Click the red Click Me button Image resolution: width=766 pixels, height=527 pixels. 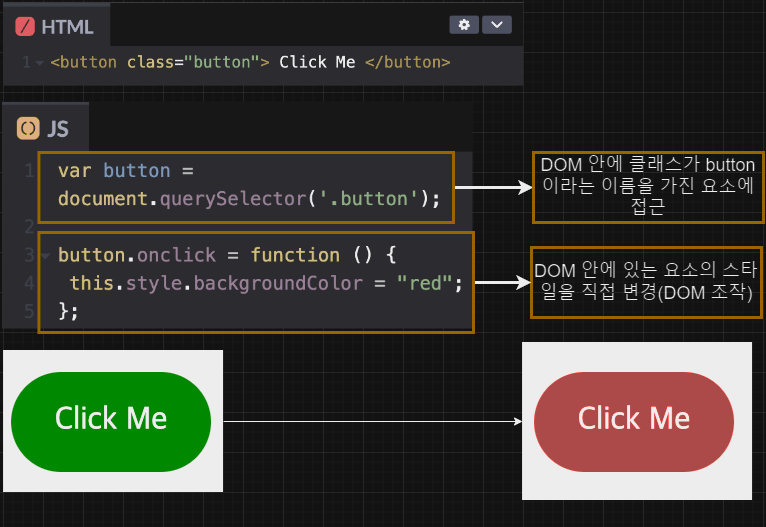pos(634,422)
